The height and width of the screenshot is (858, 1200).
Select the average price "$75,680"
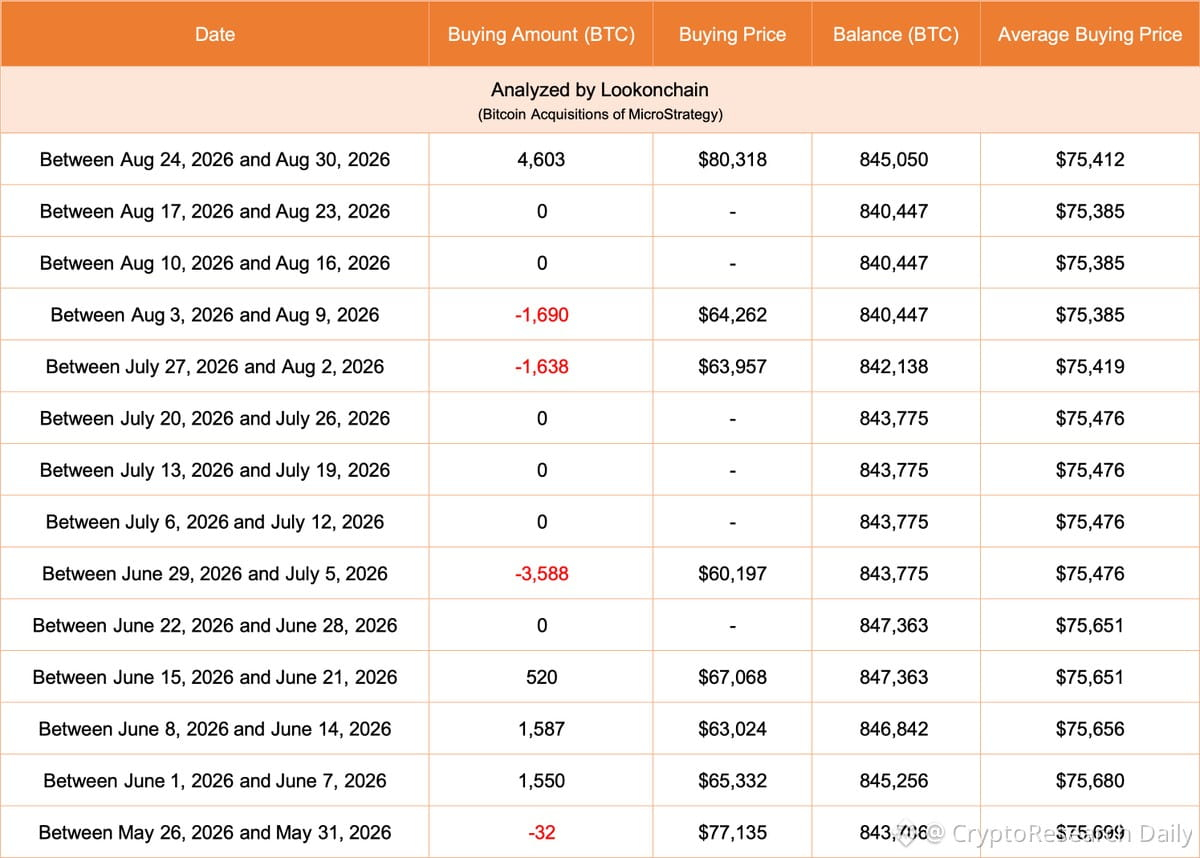click(x=1090, y=781)
